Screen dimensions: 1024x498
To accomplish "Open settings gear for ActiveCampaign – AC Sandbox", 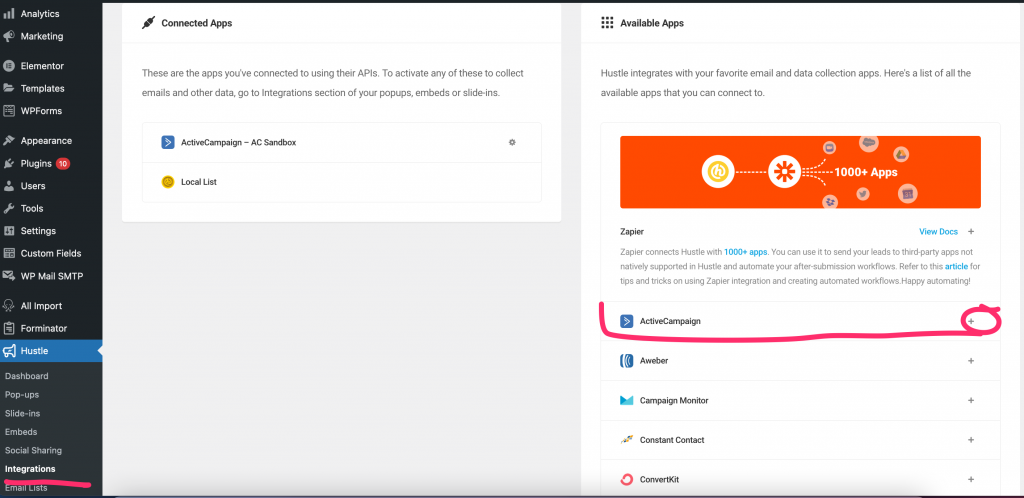I will (512, 142).
